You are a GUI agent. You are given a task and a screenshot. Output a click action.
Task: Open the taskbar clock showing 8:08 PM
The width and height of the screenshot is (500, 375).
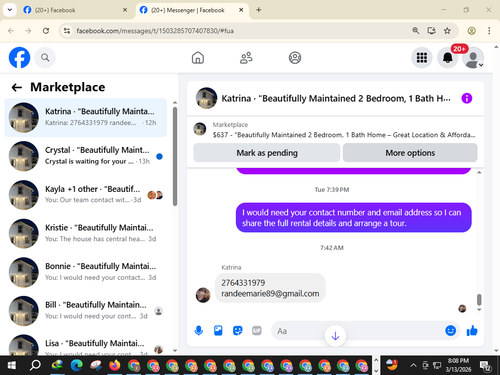point(458,365)
